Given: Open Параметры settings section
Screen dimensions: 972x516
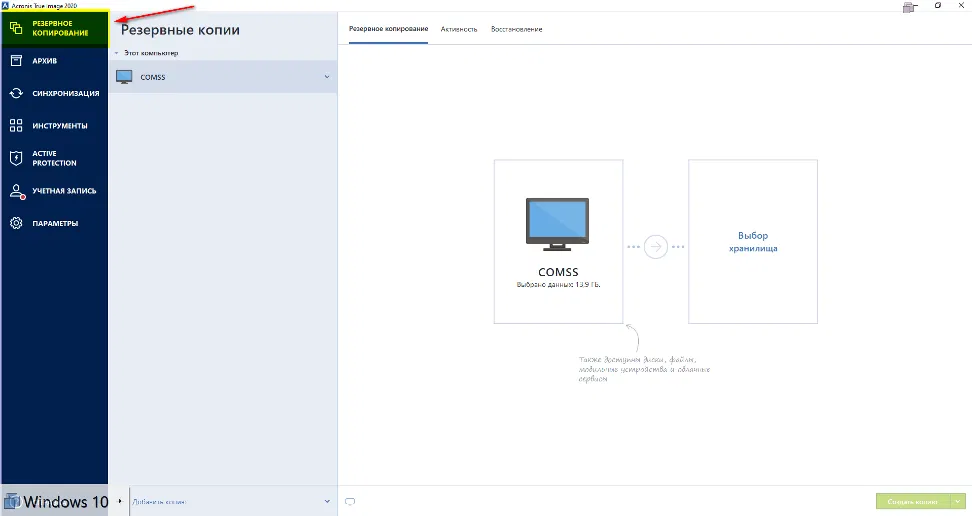Looking at the screenshot, I should coord(55,223).
